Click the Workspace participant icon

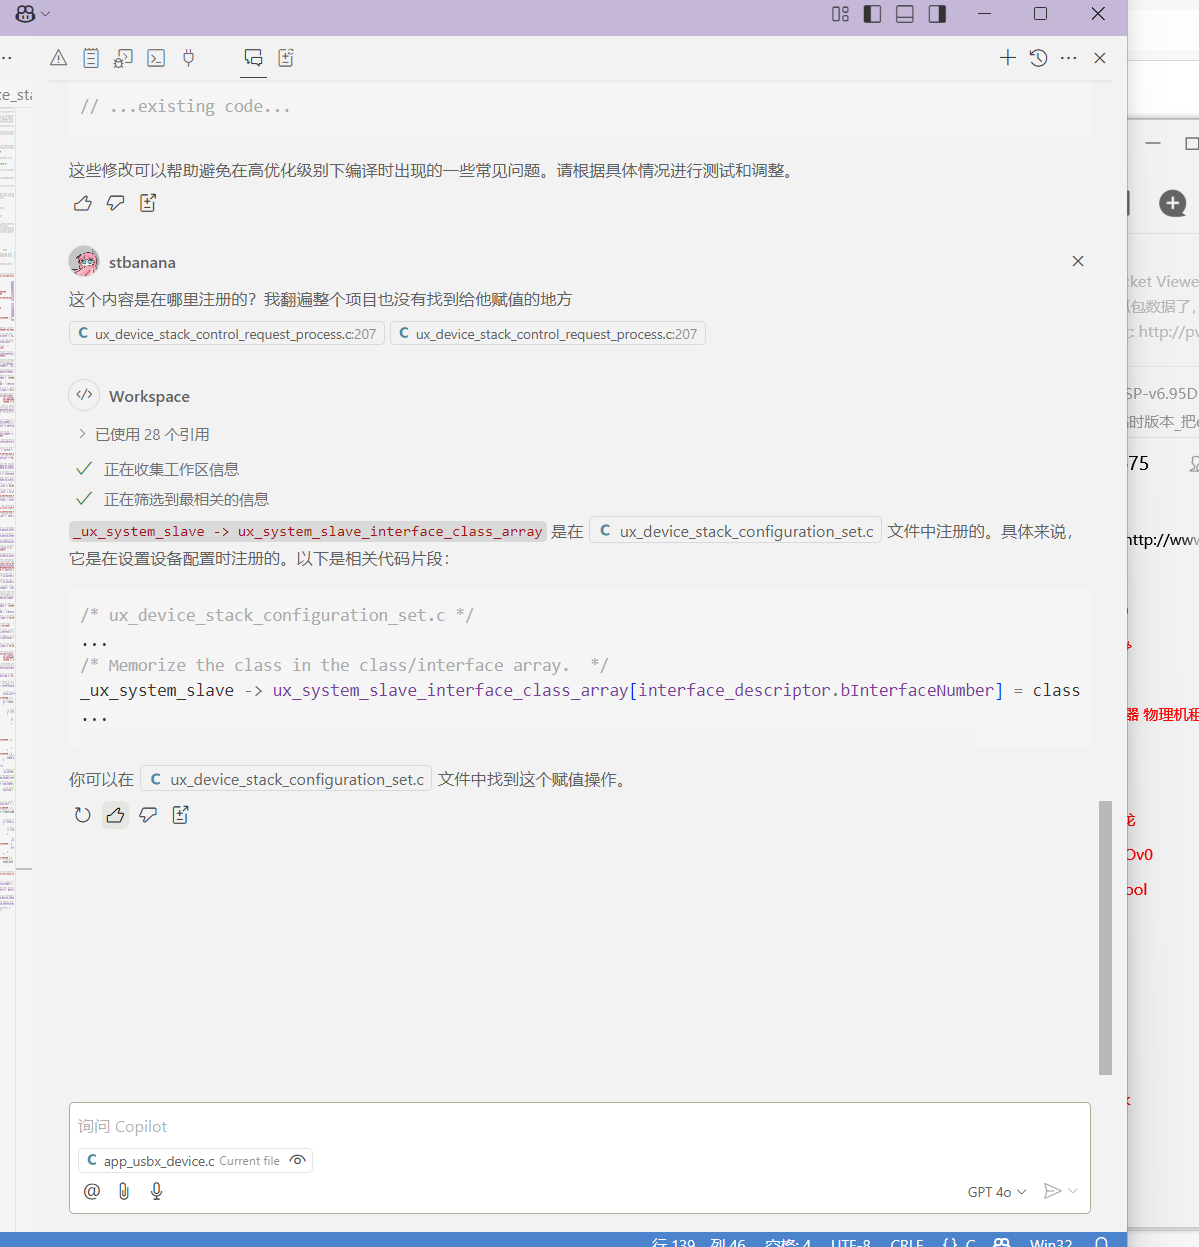click(x=84, y=395)
